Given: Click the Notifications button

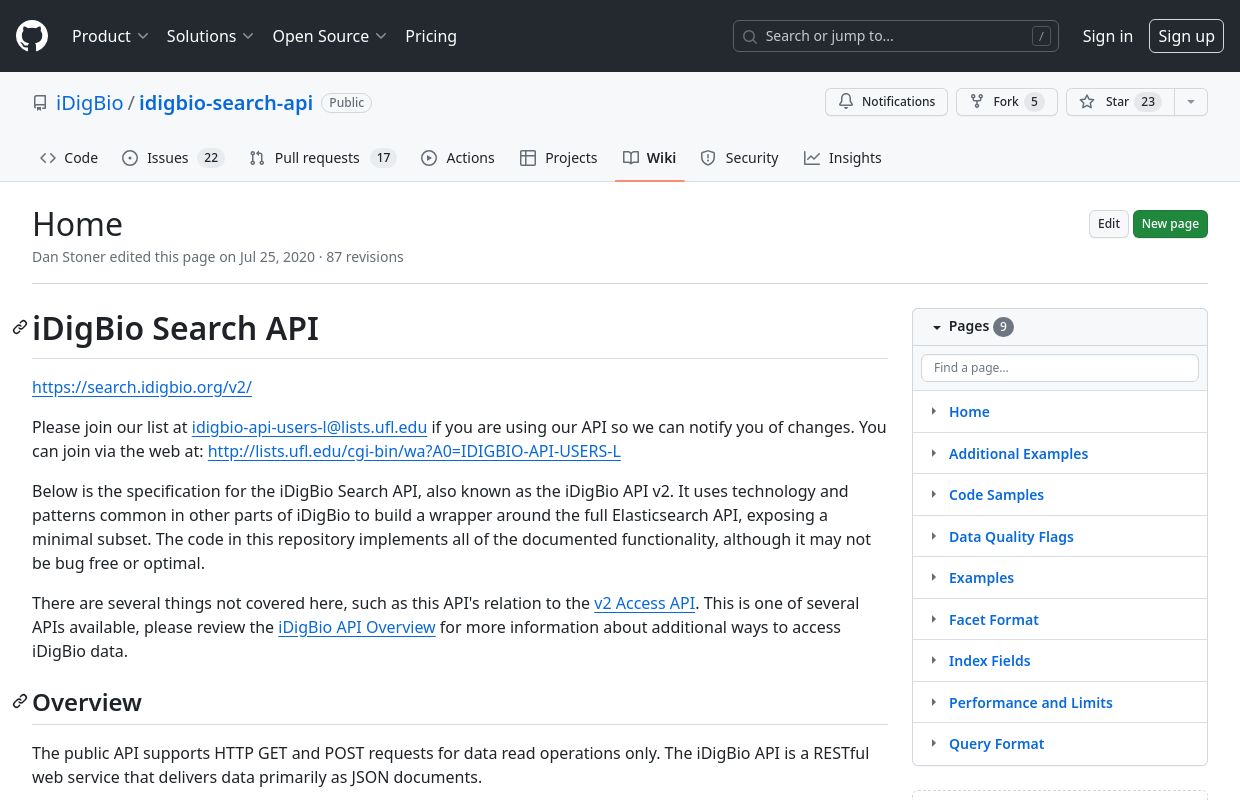Looking at the screenshot, I should tap(886, 102).
